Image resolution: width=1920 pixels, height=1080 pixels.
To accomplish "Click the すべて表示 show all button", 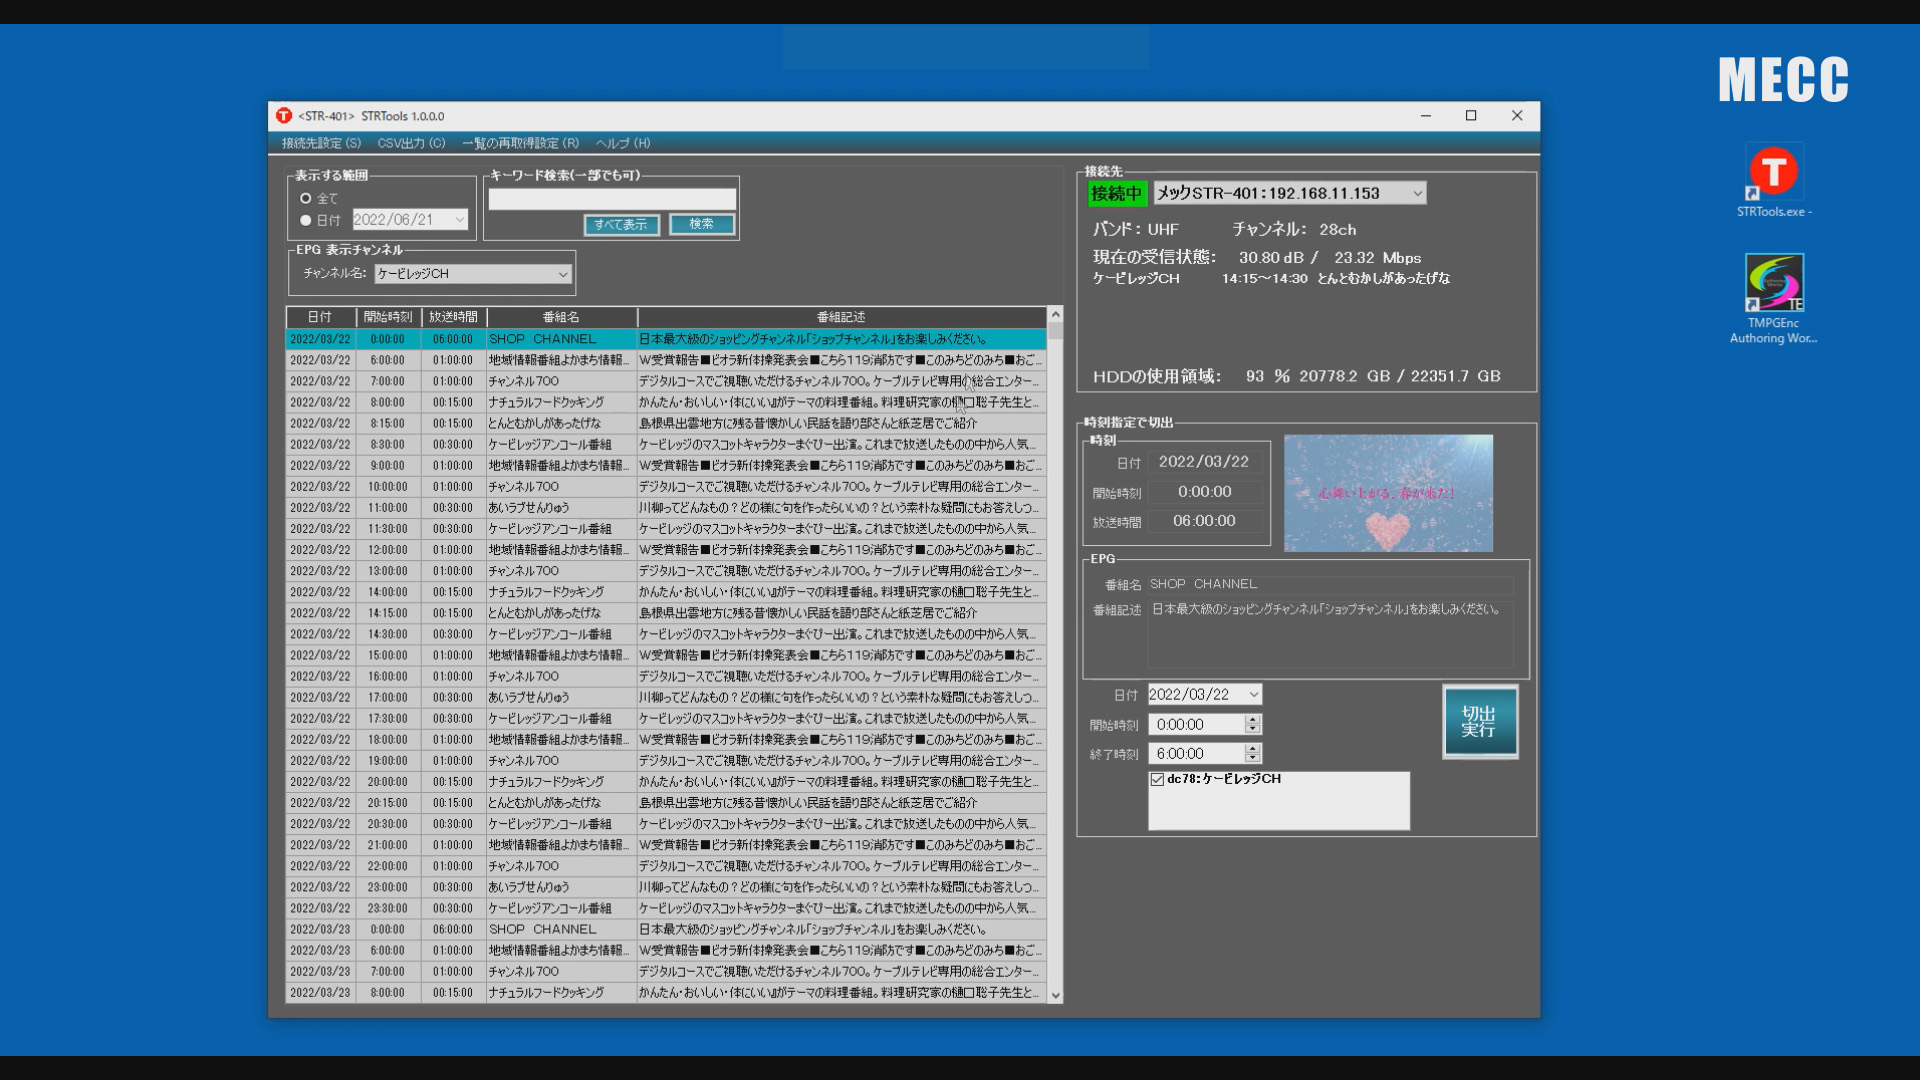I will point(621,224).
